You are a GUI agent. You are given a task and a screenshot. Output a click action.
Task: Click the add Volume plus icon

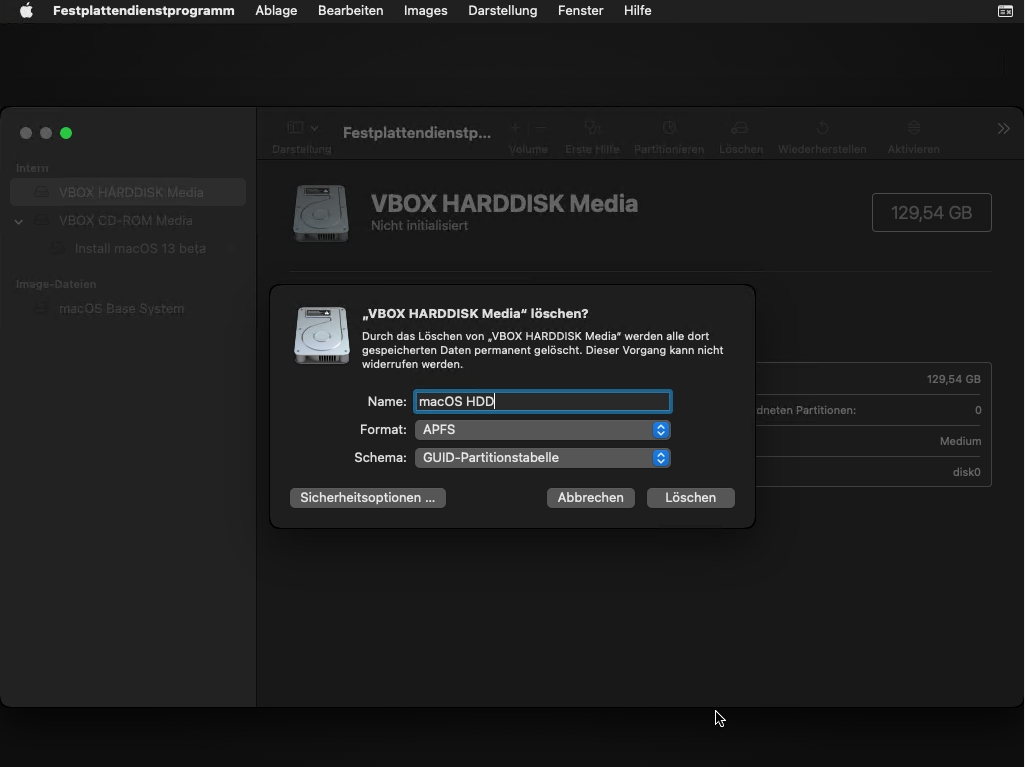click(x=516, y=128)
